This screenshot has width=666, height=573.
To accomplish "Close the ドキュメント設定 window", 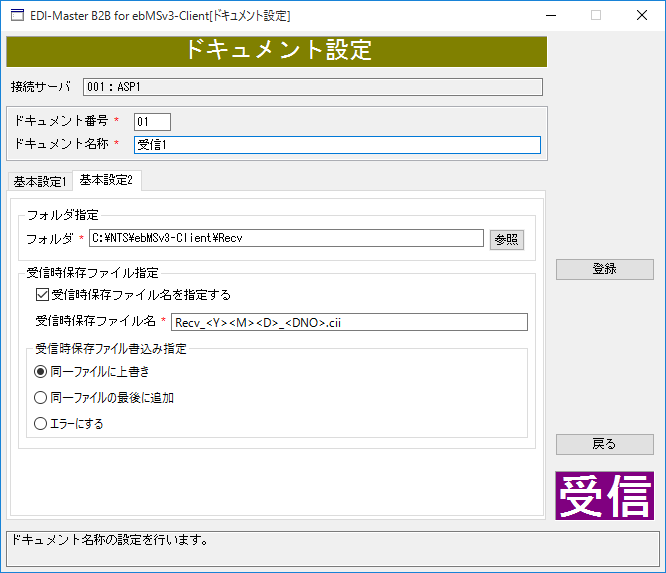I will pos(641,15).
